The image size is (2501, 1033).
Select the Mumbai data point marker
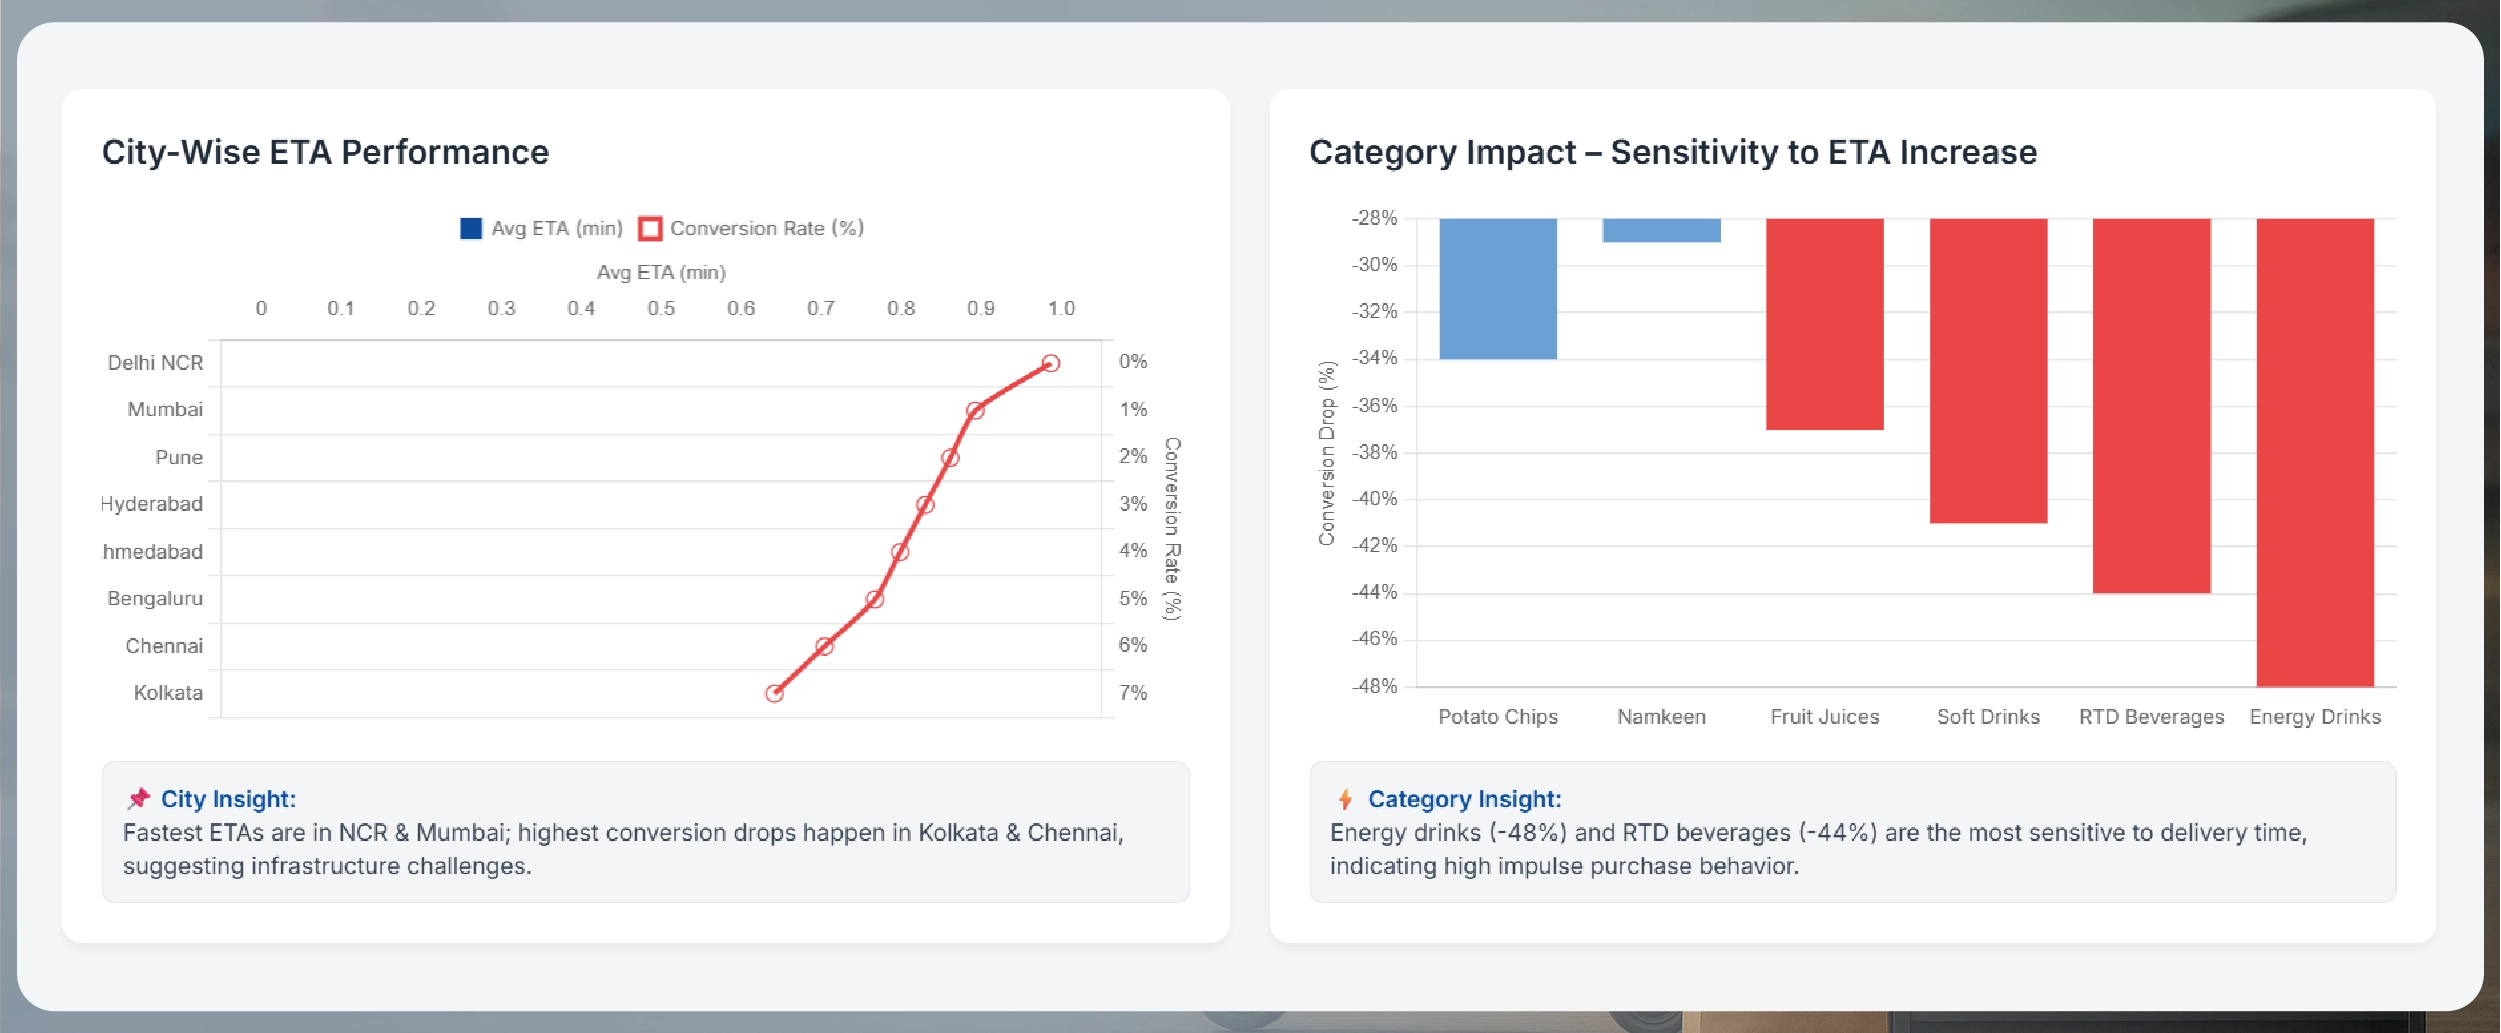975,410
